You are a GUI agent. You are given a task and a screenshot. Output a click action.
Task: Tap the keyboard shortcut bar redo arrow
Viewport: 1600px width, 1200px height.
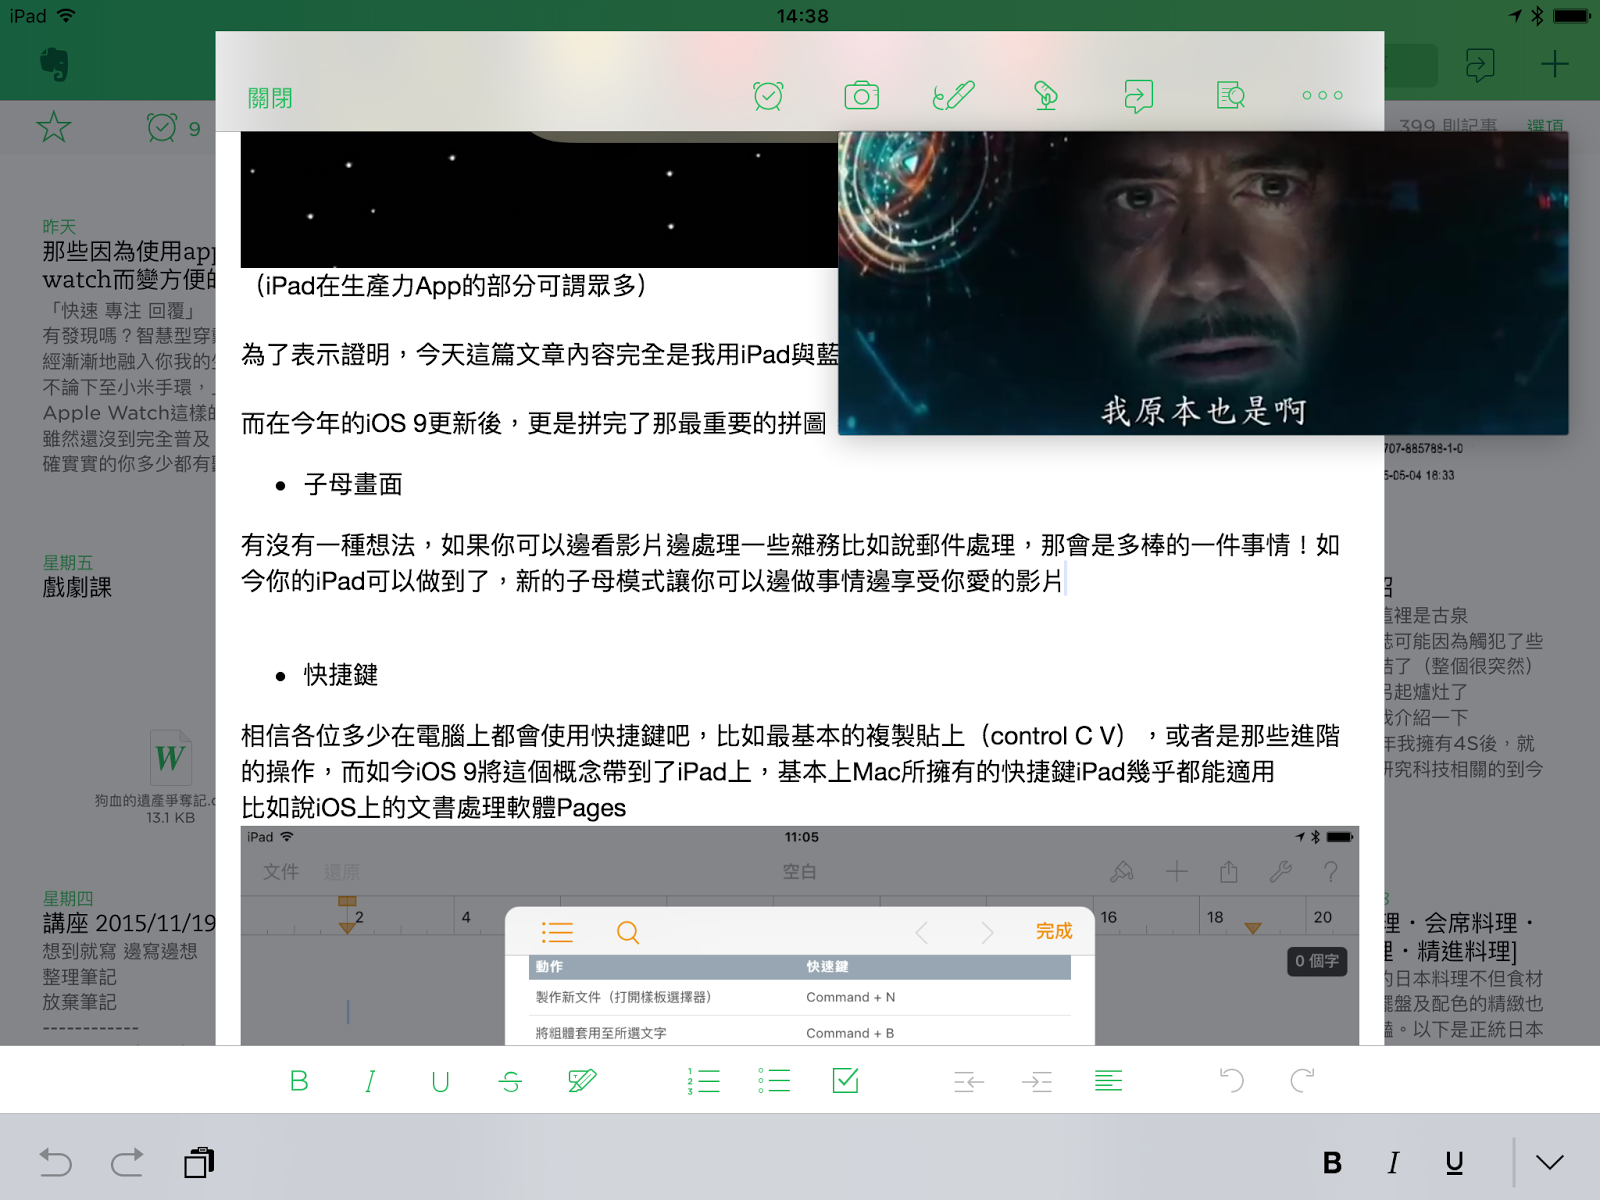tap(127, 1162)
